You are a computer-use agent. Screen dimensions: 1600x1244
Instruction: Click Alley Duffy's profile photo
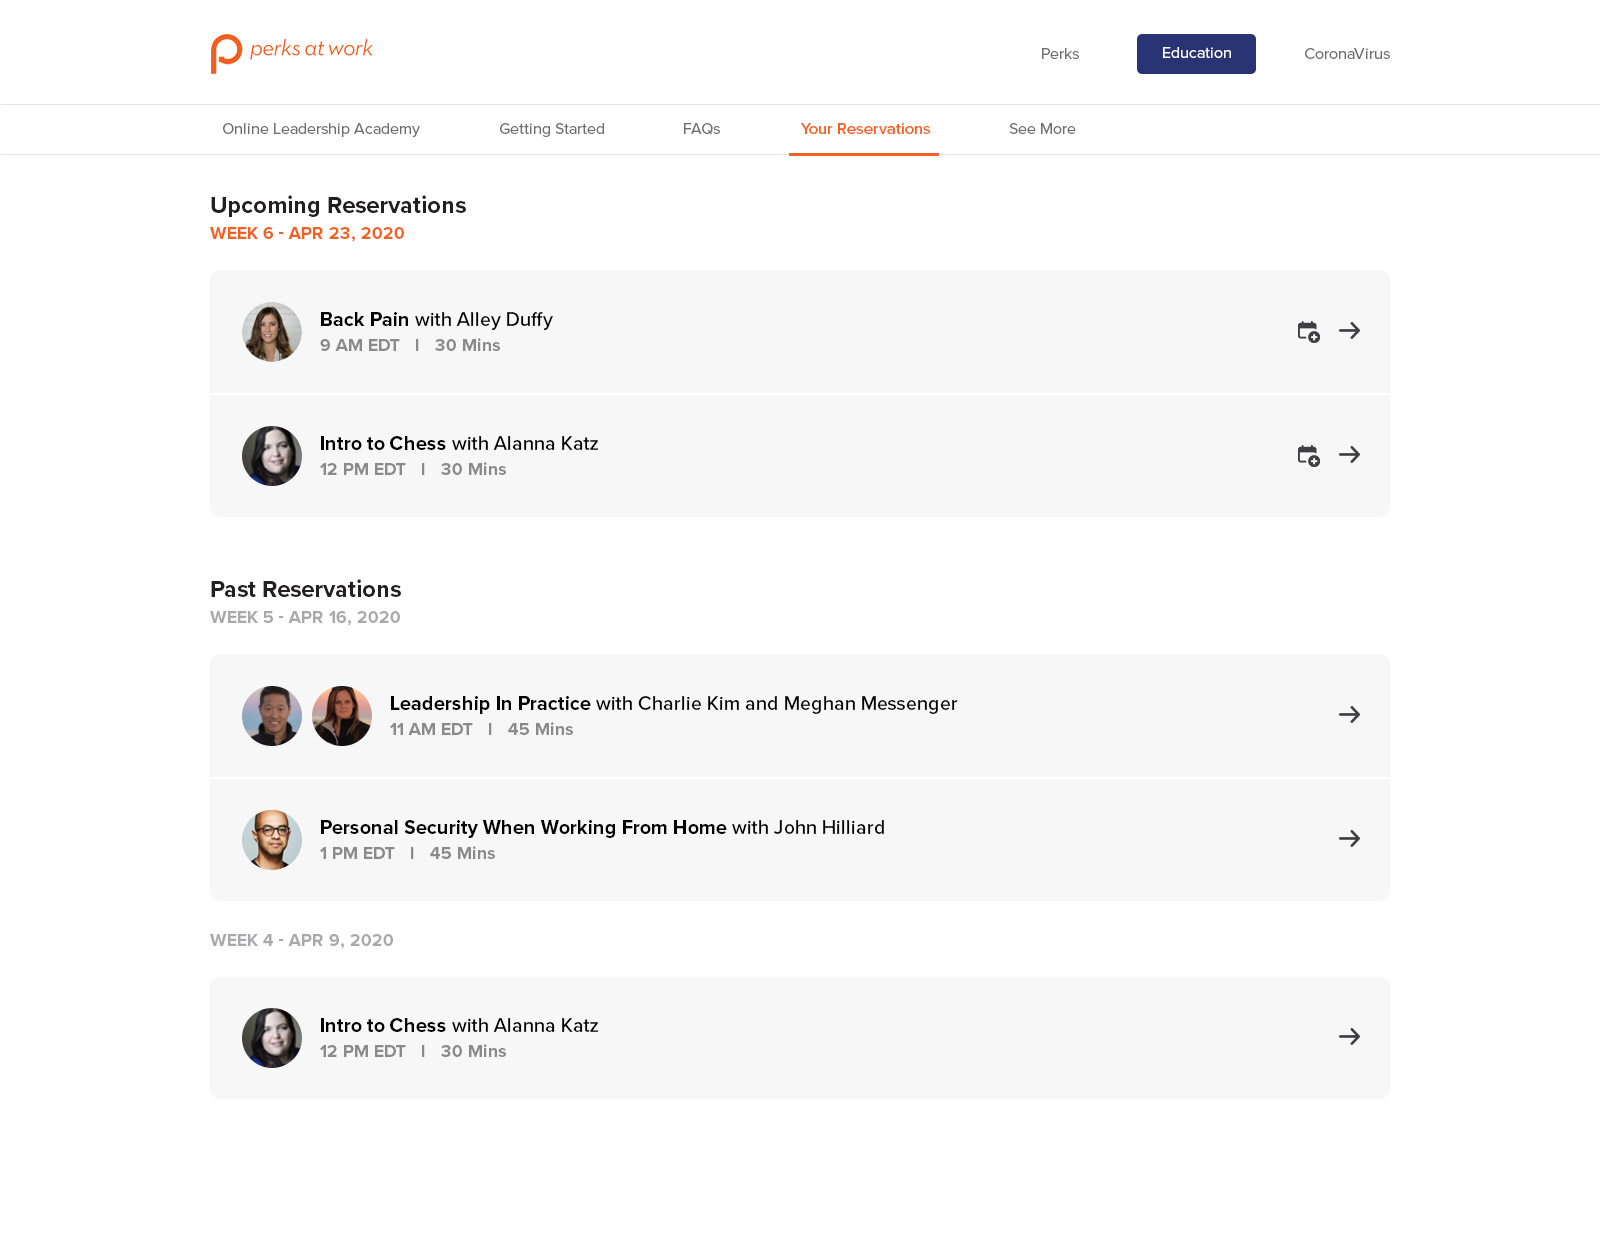pyautogui.click(x=272, y=332)
